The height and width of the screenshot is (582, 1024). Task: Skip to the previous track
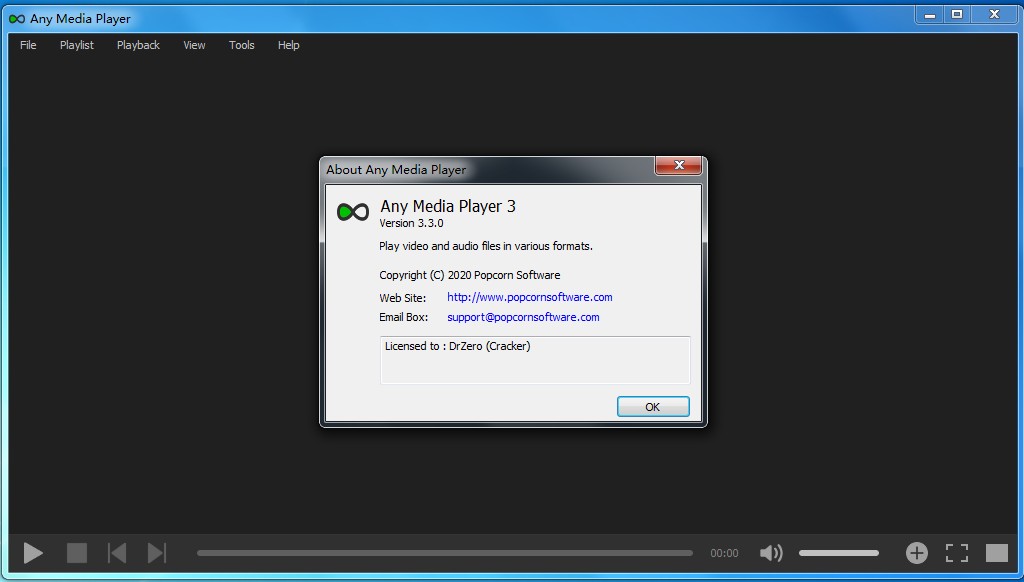coord(117,553)
